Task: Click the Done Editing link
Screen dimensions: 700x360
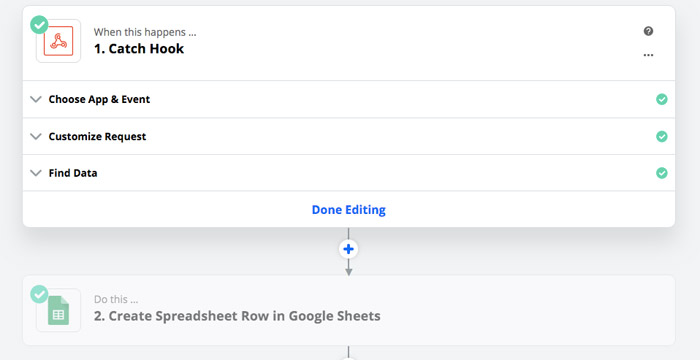Action: tap(349, 209)
